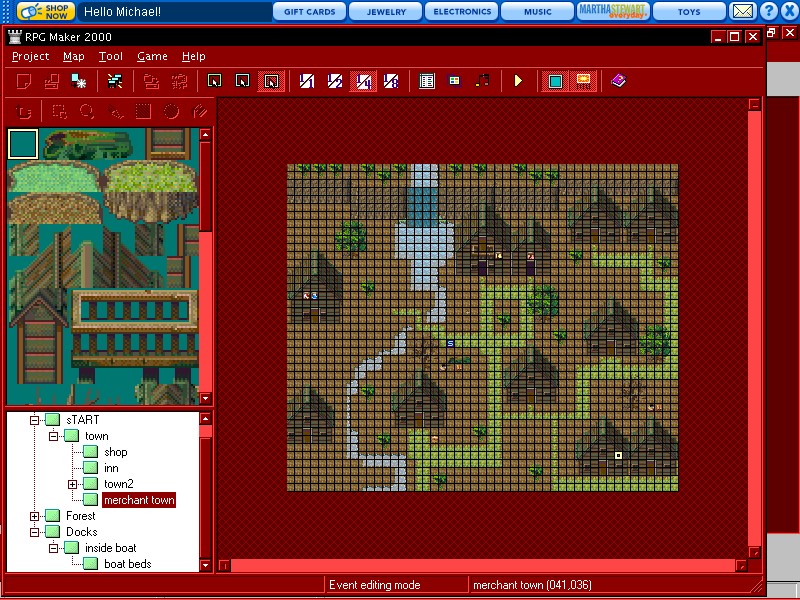The image size is (800, 600).
Task: Select the selected teal tile swatch
Action: [23, 144]
